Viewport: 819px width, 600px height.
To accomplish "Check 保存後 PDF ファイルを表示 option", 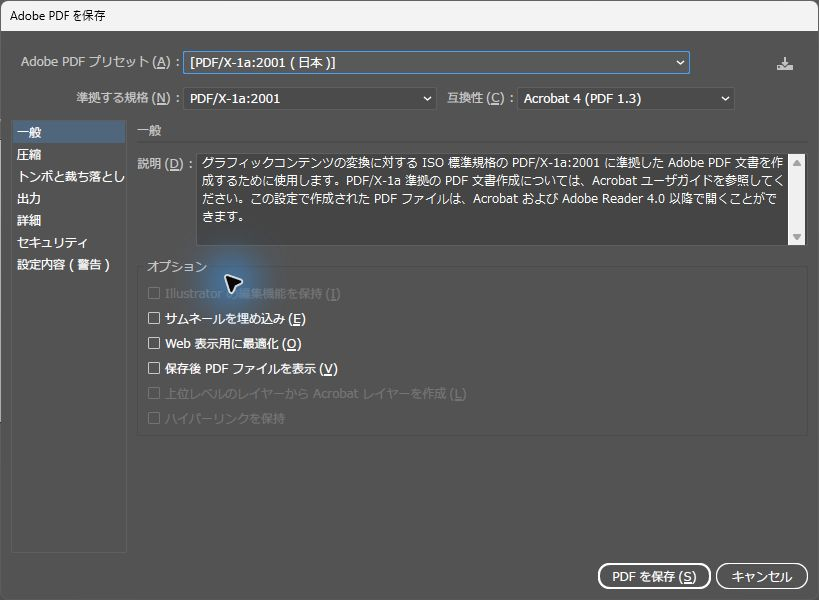I will [154, 368].
